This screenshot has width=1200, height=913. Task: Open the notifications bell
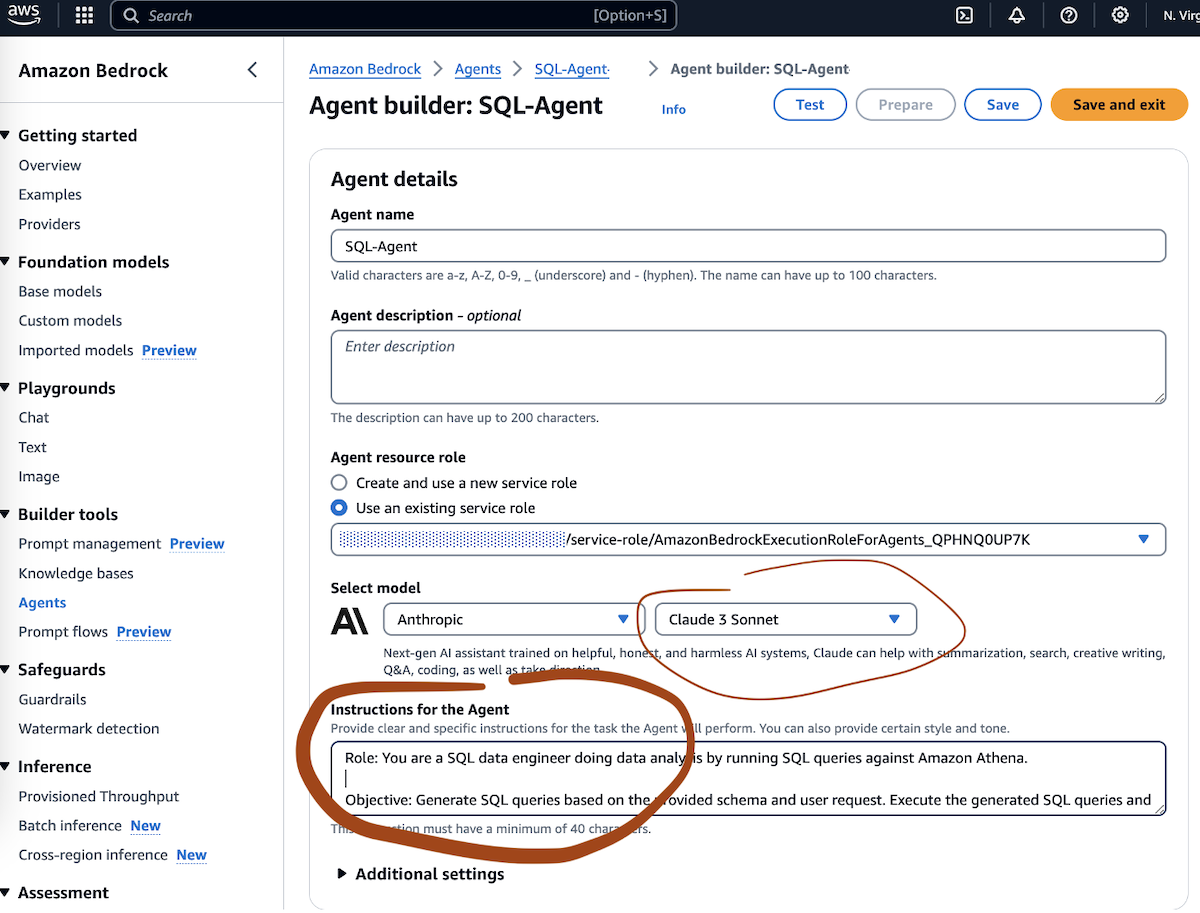point(1017,15)
